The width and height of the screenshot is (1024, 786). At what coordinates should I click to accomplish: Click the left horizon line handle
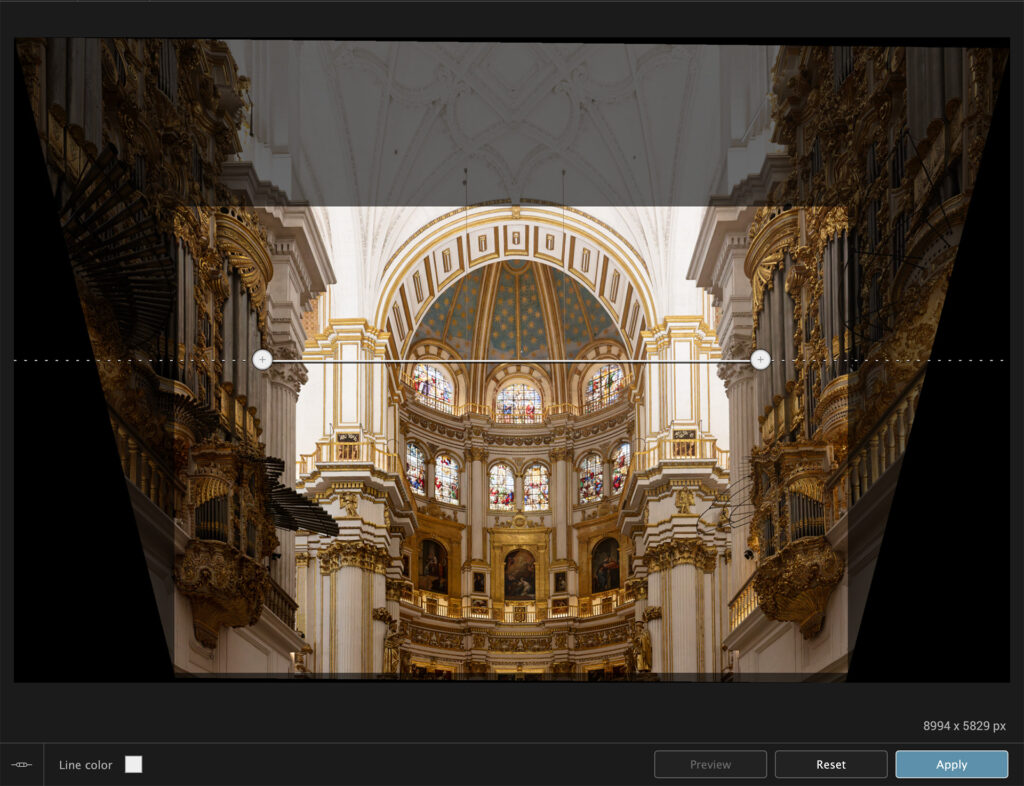[262, 360]
